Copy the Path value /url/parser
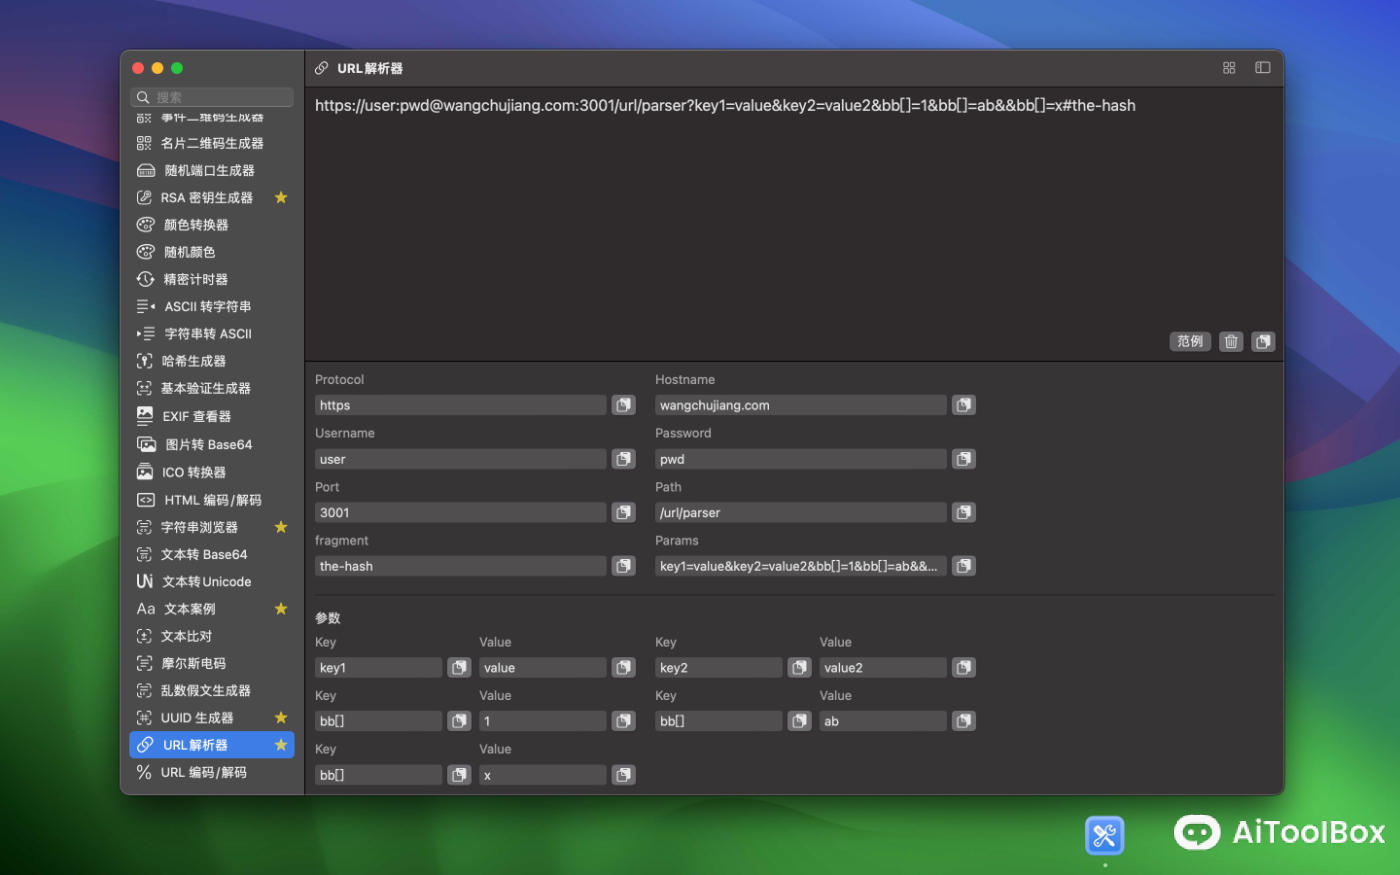Screen dimensions: 1400x875 coord(962,512)
